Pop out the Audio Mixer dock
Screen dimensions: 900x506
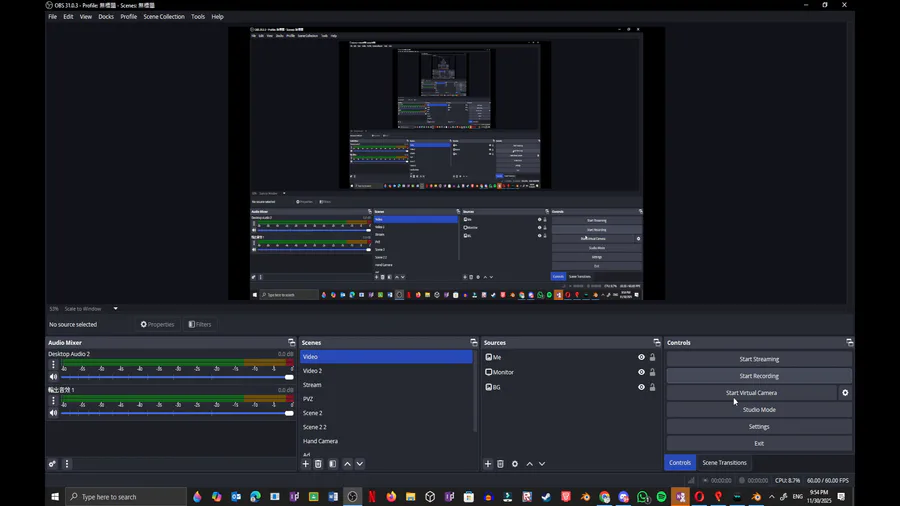pyautogui.click(x=292, y=342)
